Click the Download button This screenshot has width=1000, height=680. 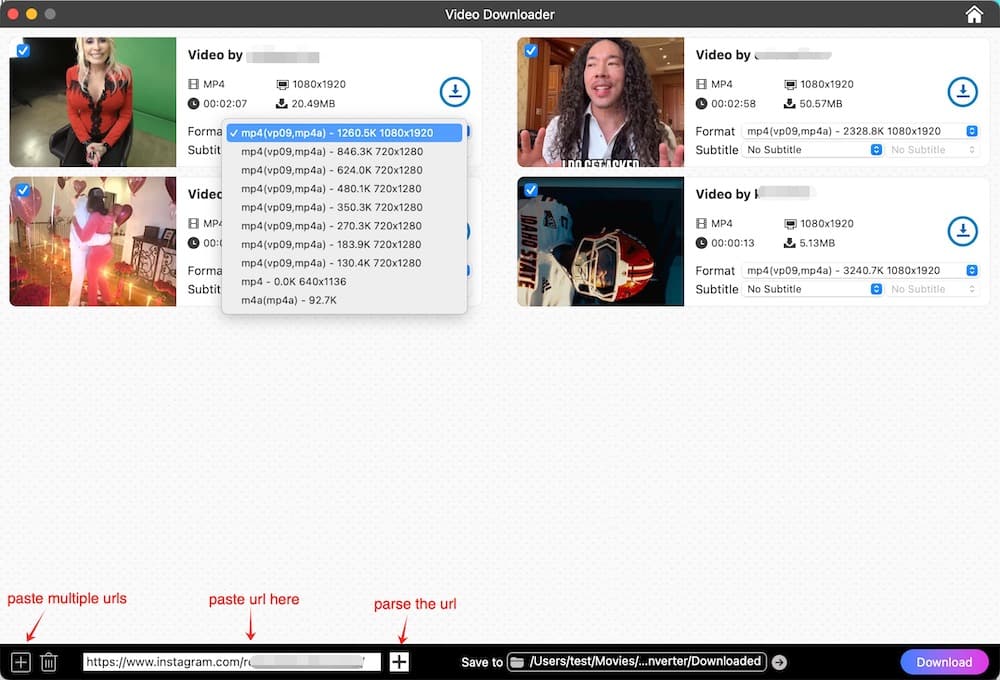pyautogui.click(x=944, y=662)
